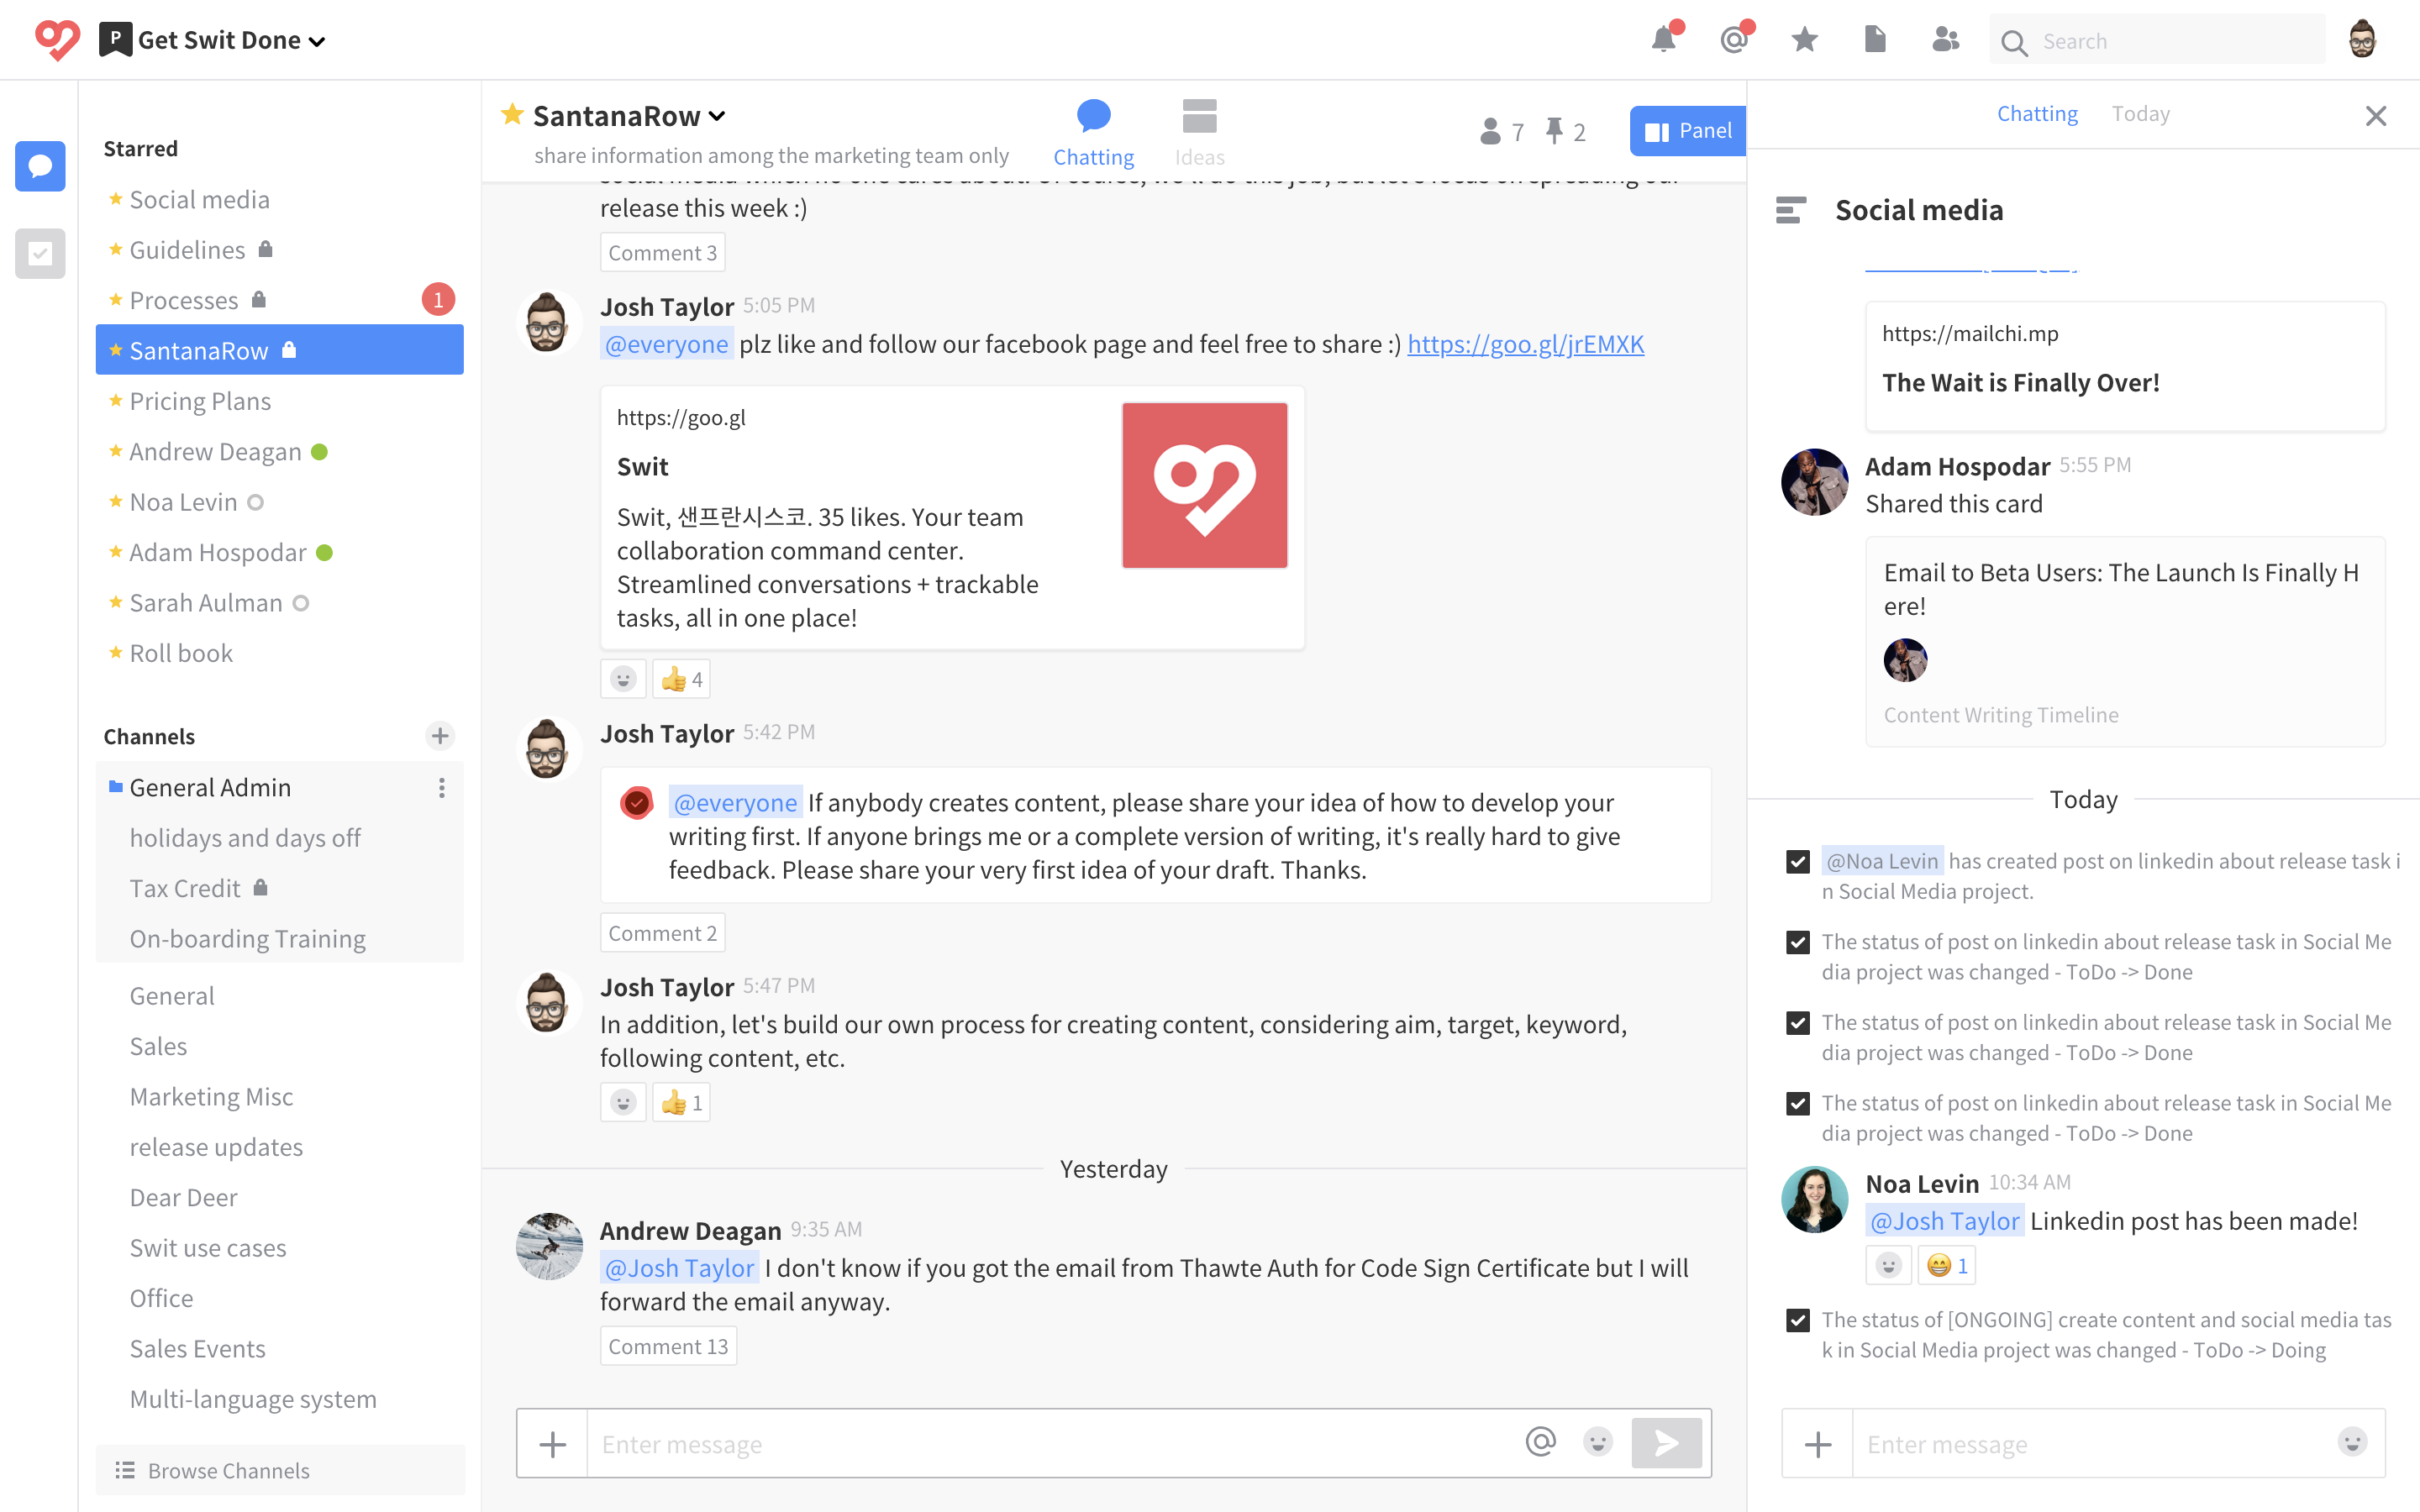
Task: Open the files document icon
Action: tap(1875, 41)
